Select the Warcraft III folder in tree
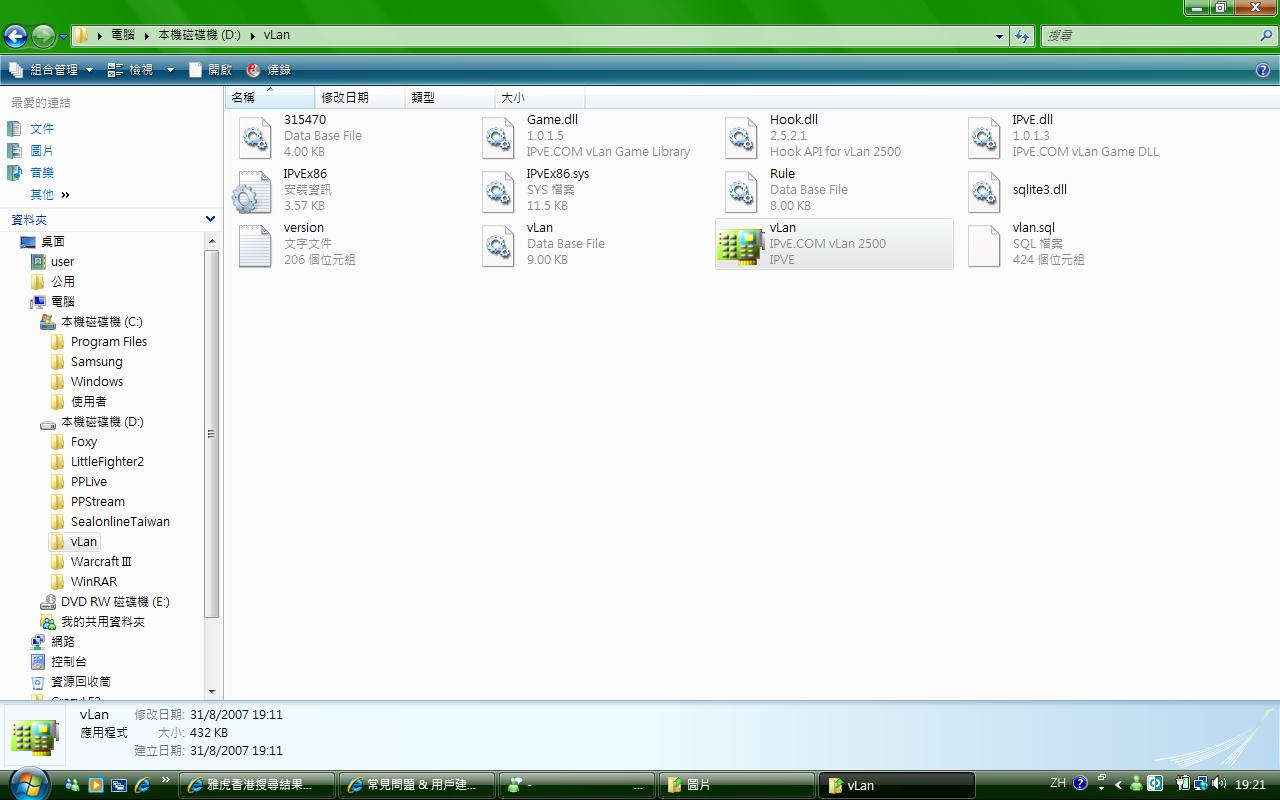This screenshot has height=800, width=1280. pyautogui.click(x=100, y=561)
